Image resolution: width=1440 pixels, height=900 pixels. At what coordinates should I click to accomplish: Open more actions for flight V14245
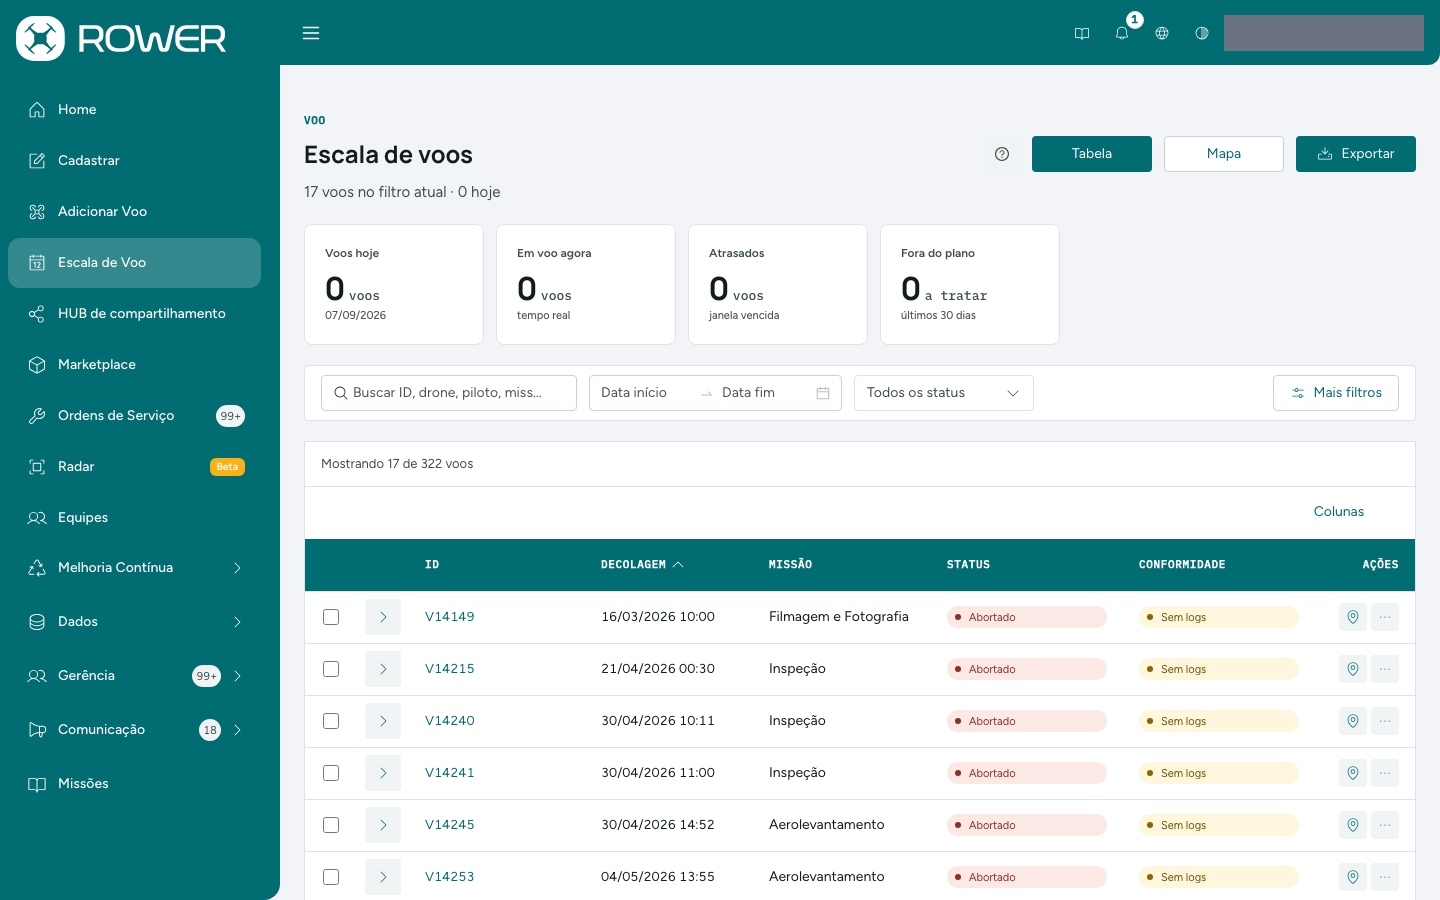tap(1385, 825)
